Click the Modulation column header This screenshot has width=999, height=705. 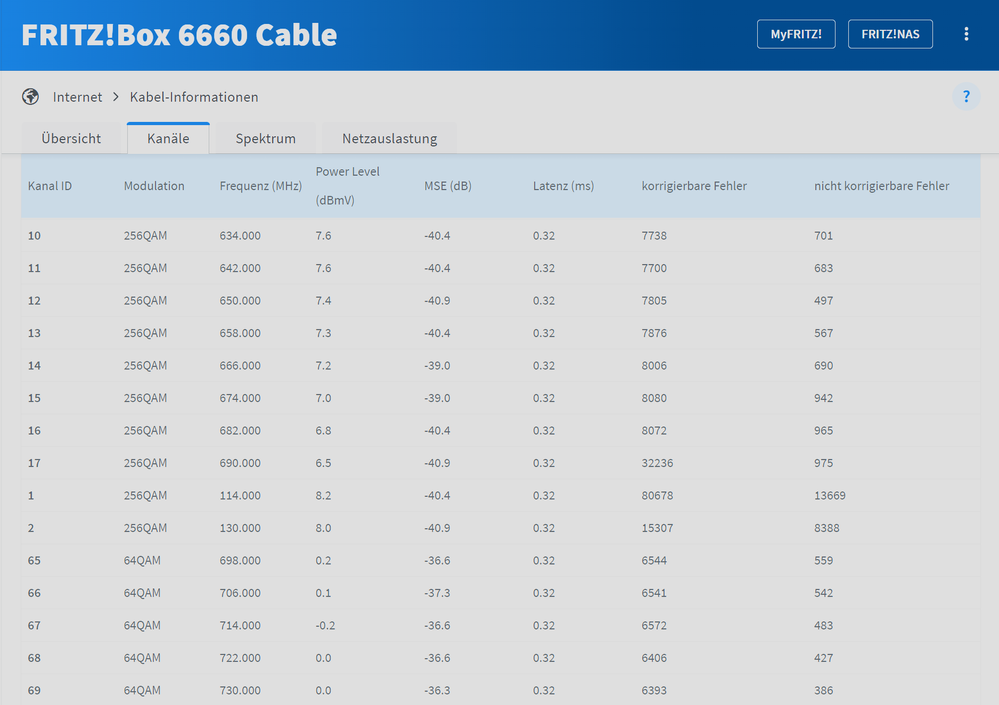click(154, 186)
